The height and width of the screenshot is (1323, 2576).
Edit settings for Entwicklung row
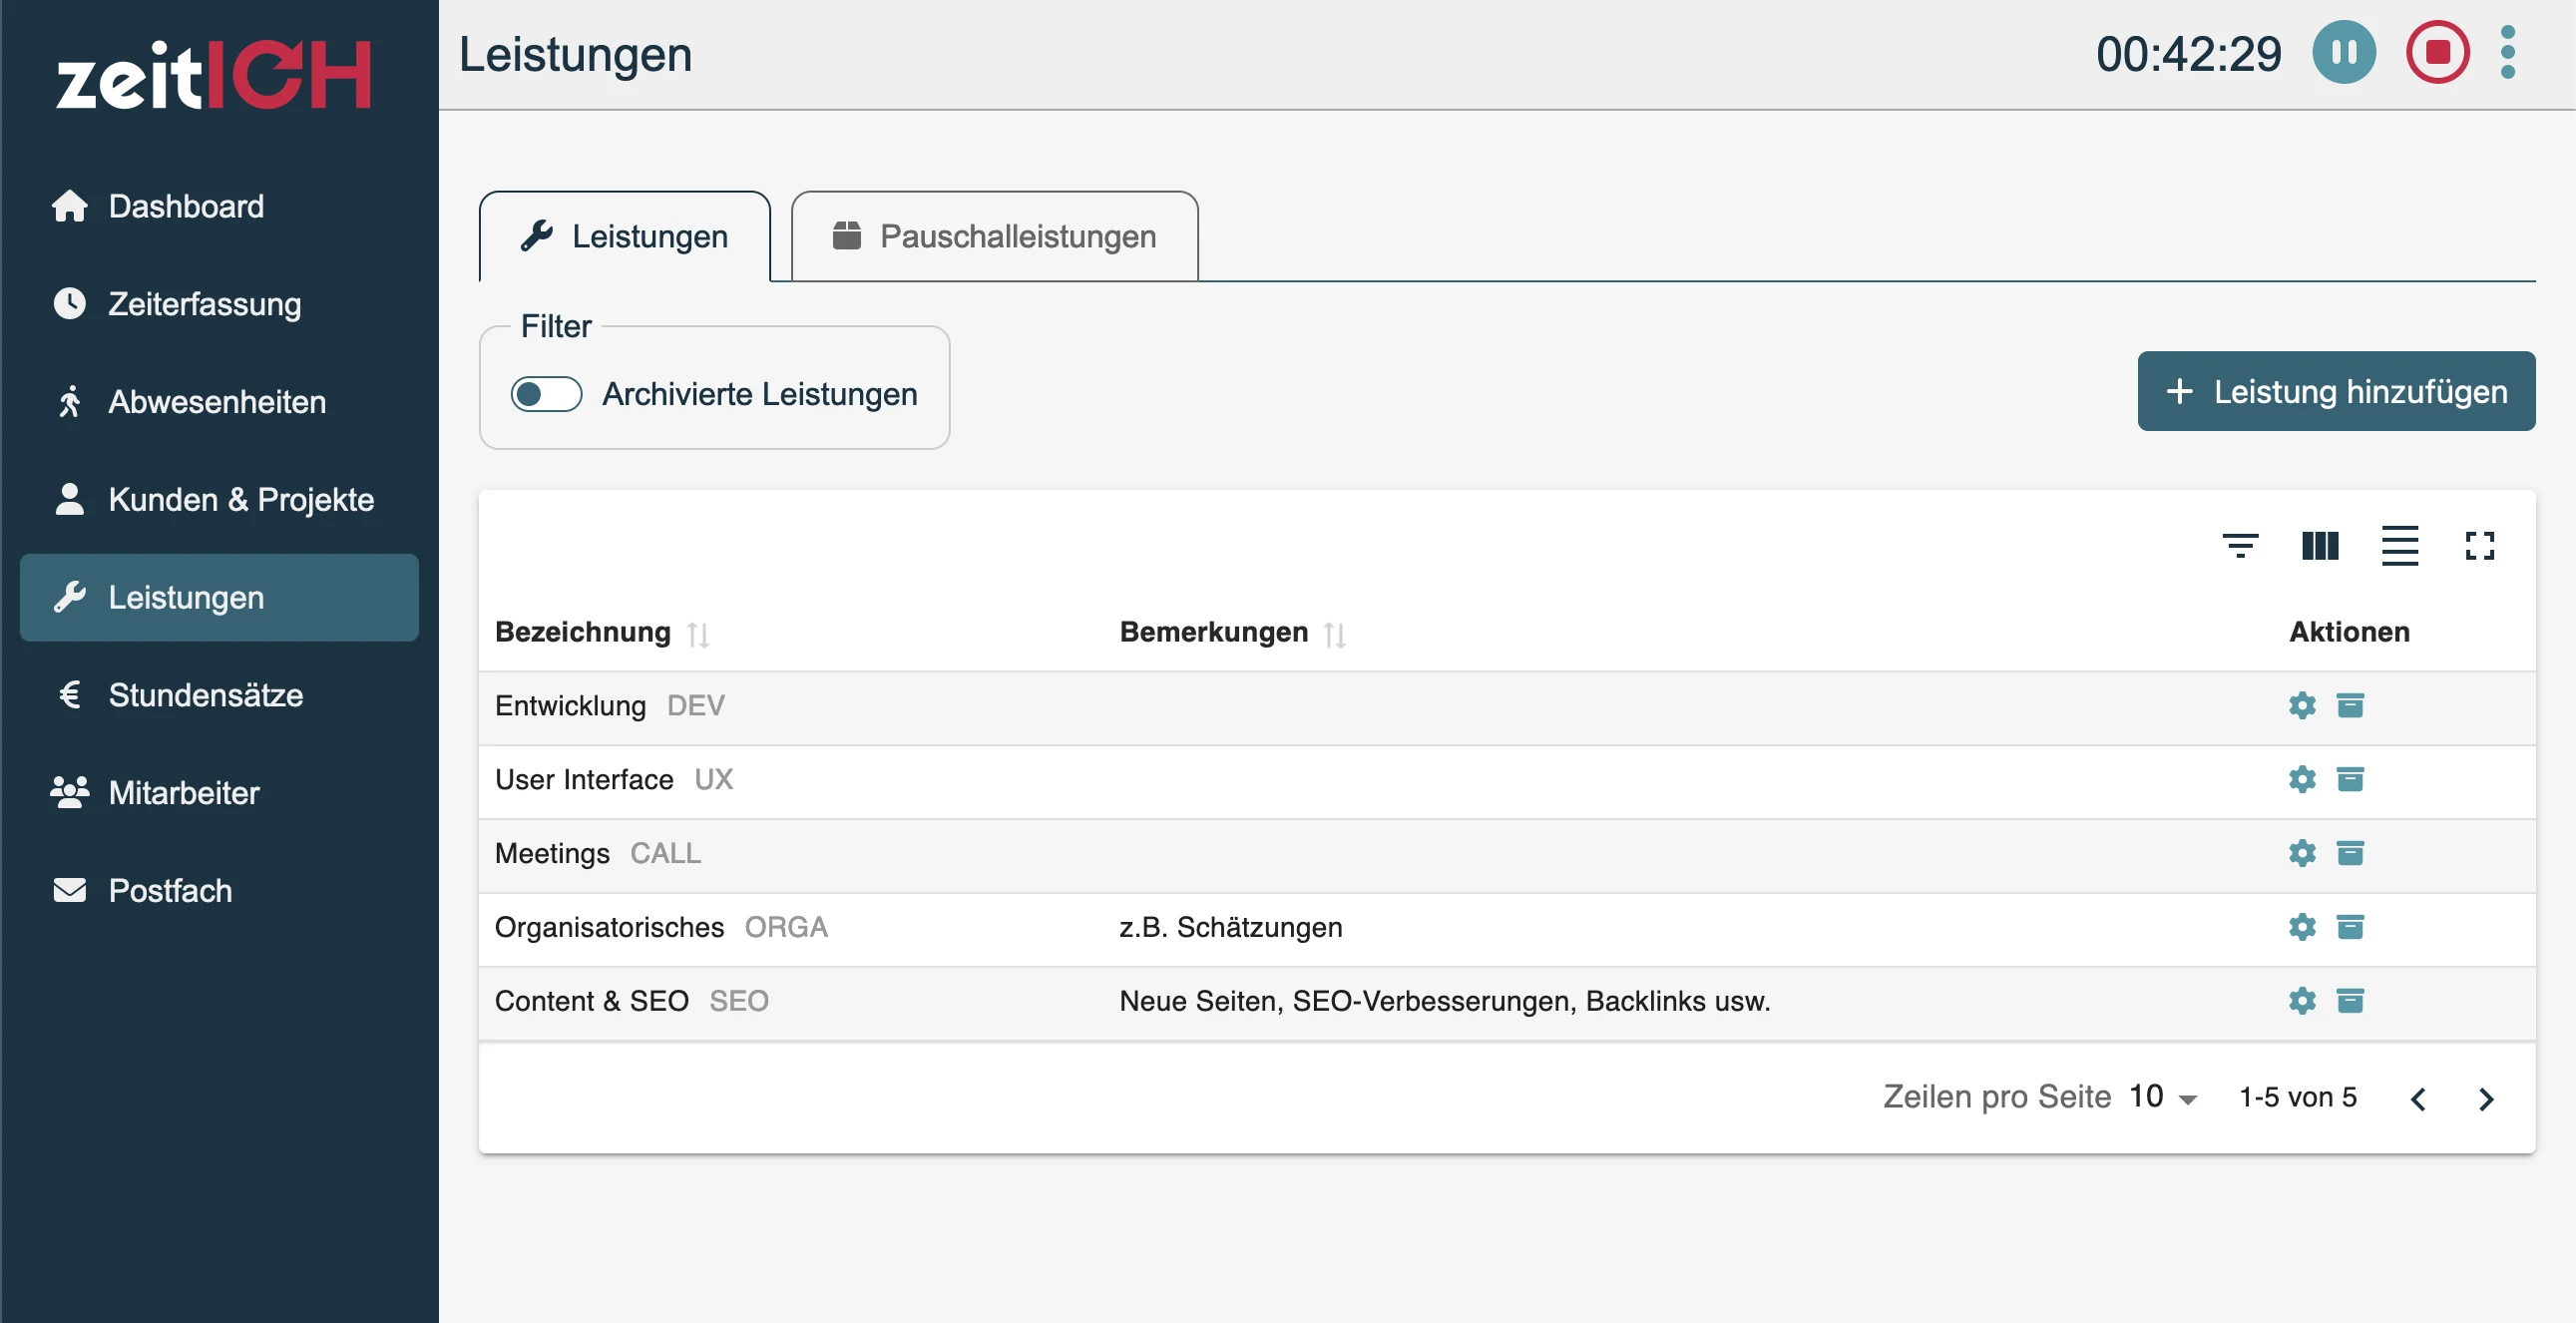(x=2302, y=706)
